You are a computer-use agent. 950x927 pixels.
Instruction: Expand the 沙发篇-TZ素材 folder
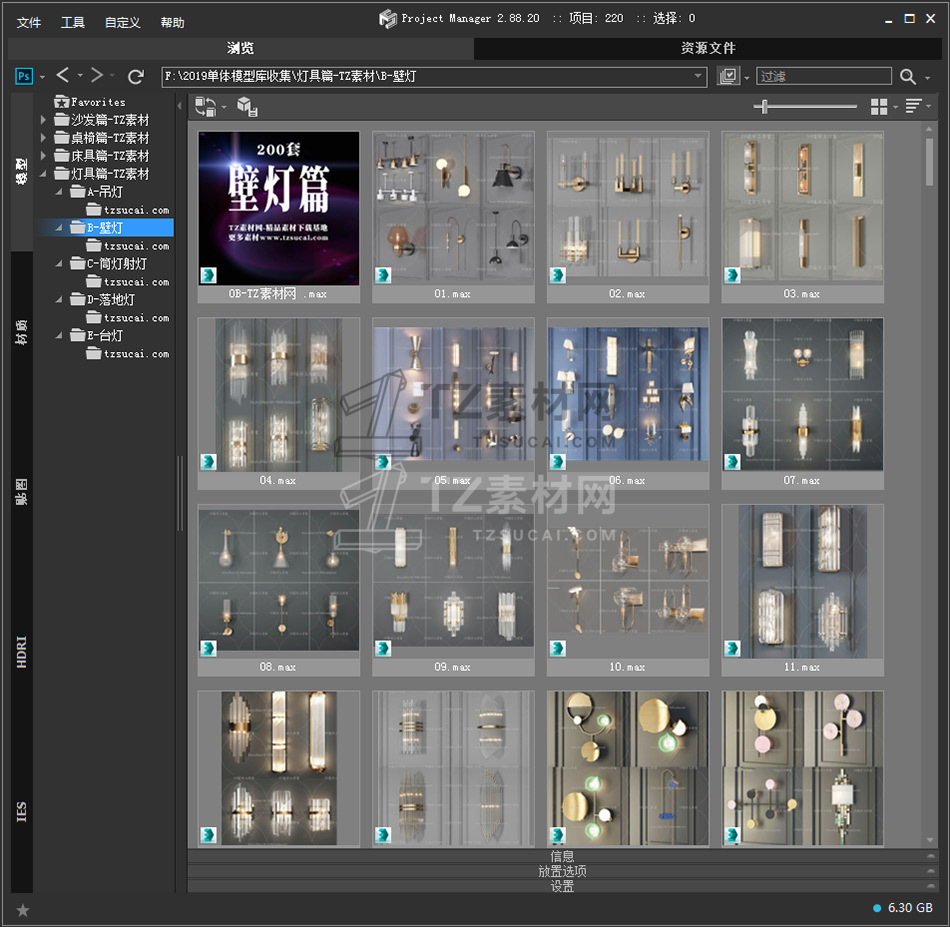[43, 120]
